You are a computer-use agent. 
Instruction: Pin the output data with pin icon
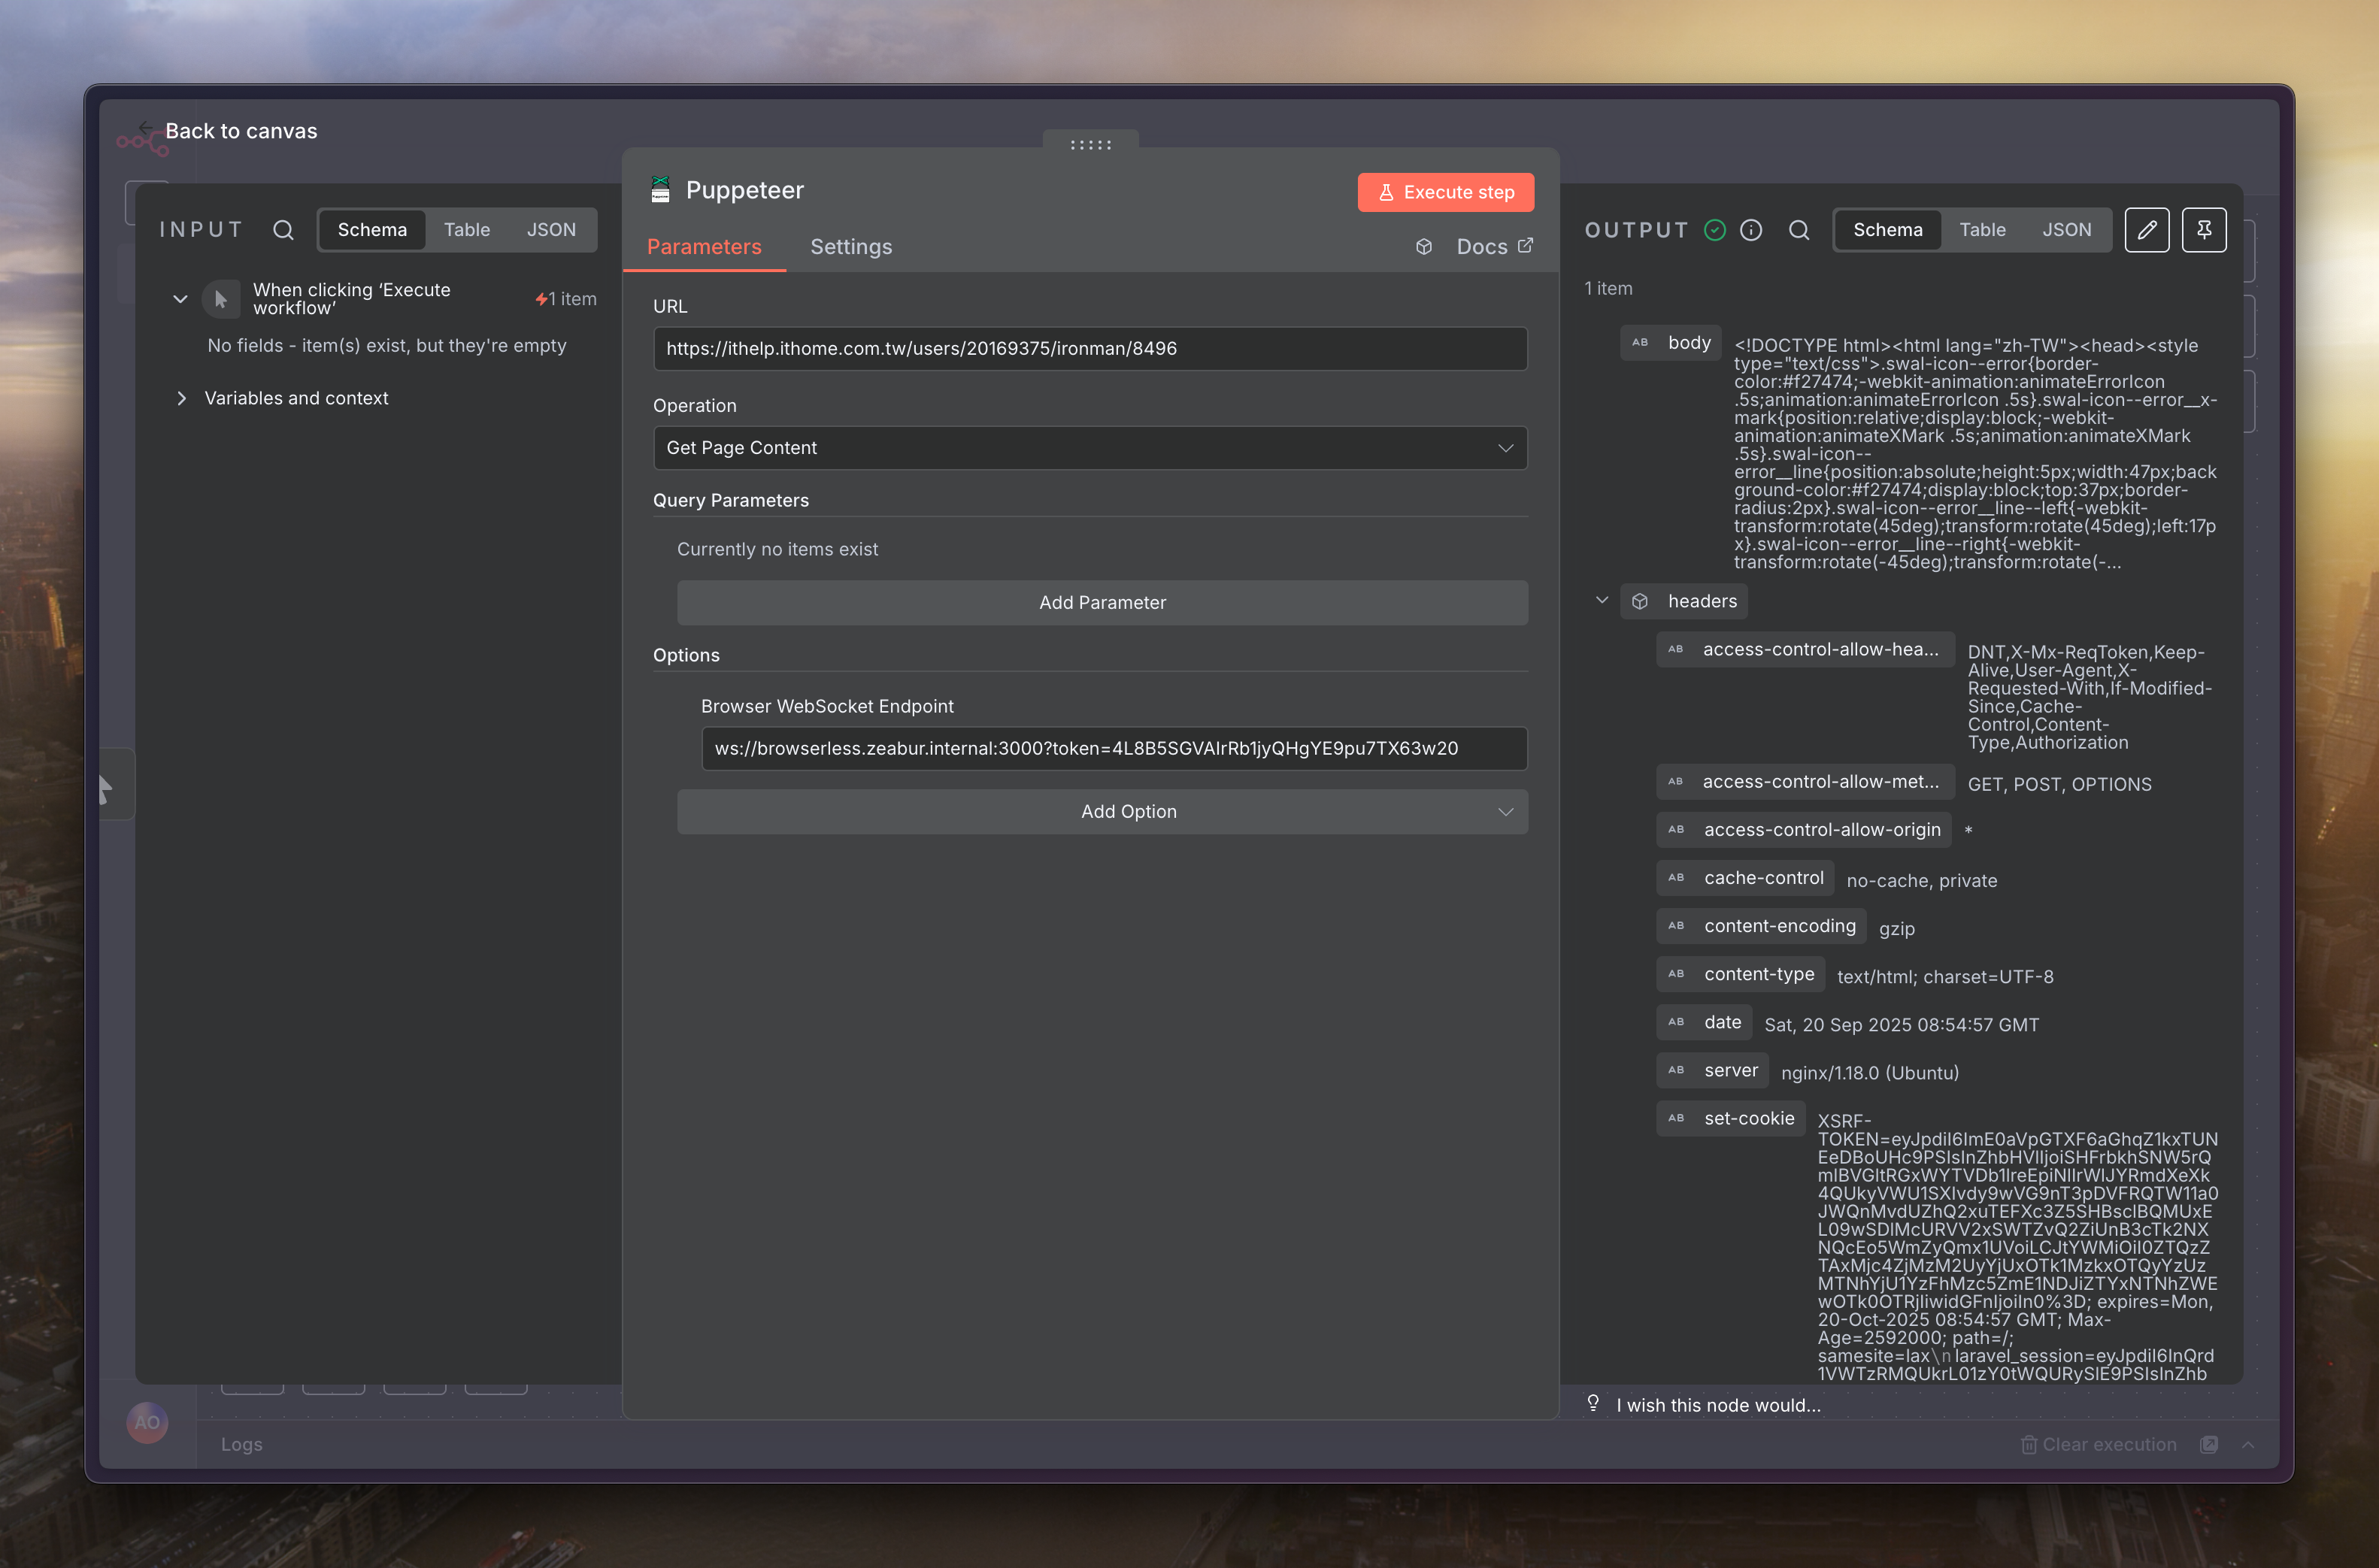2203,230
